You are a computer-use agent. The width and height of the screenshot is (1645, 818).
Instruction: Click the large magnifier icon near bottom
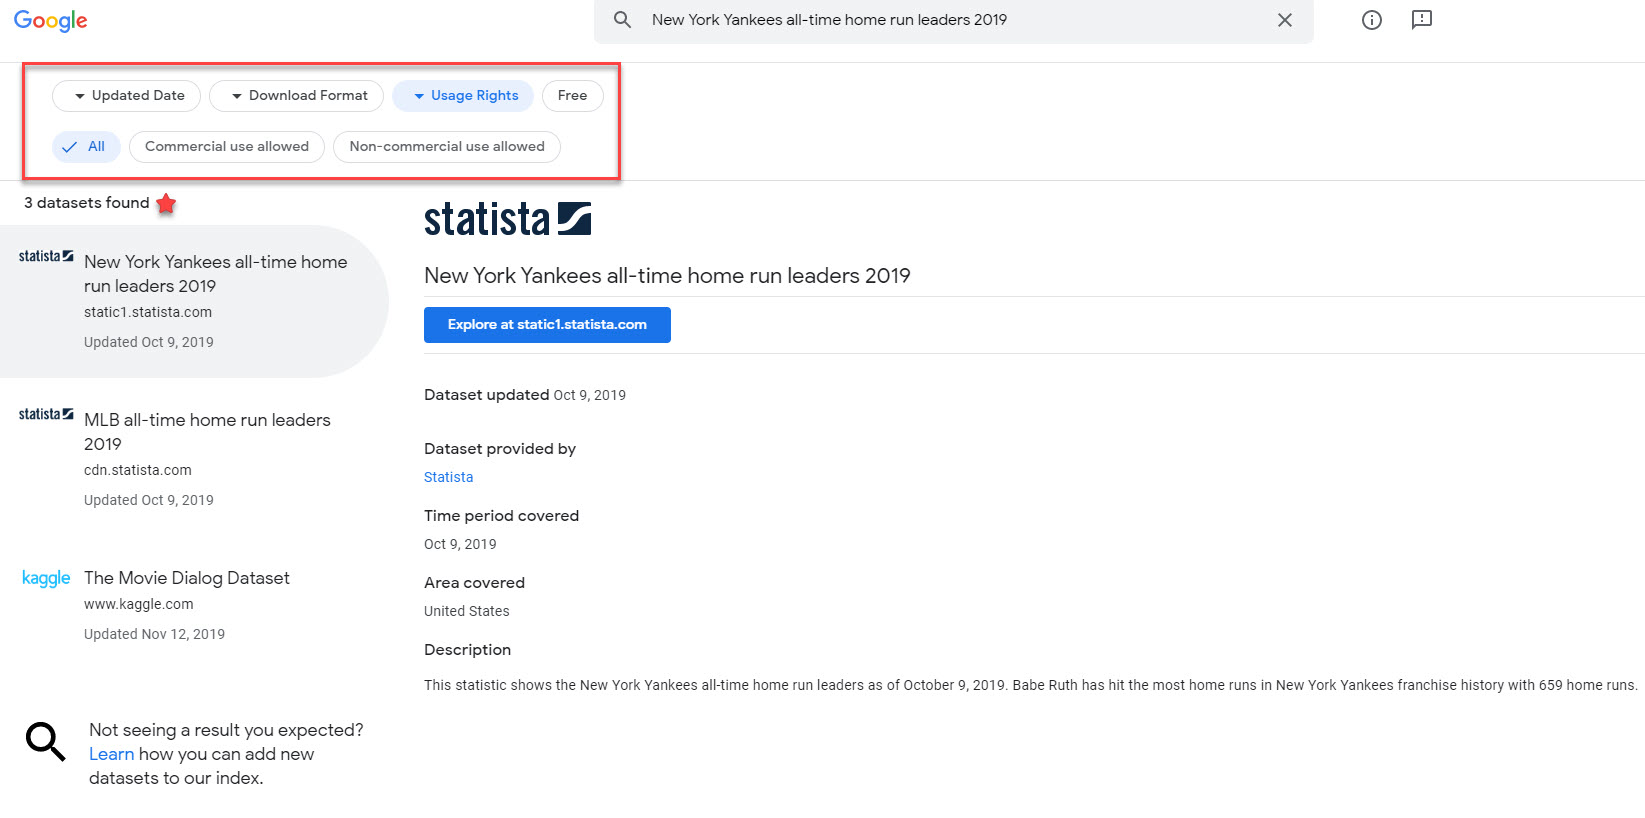pos(45,741)
